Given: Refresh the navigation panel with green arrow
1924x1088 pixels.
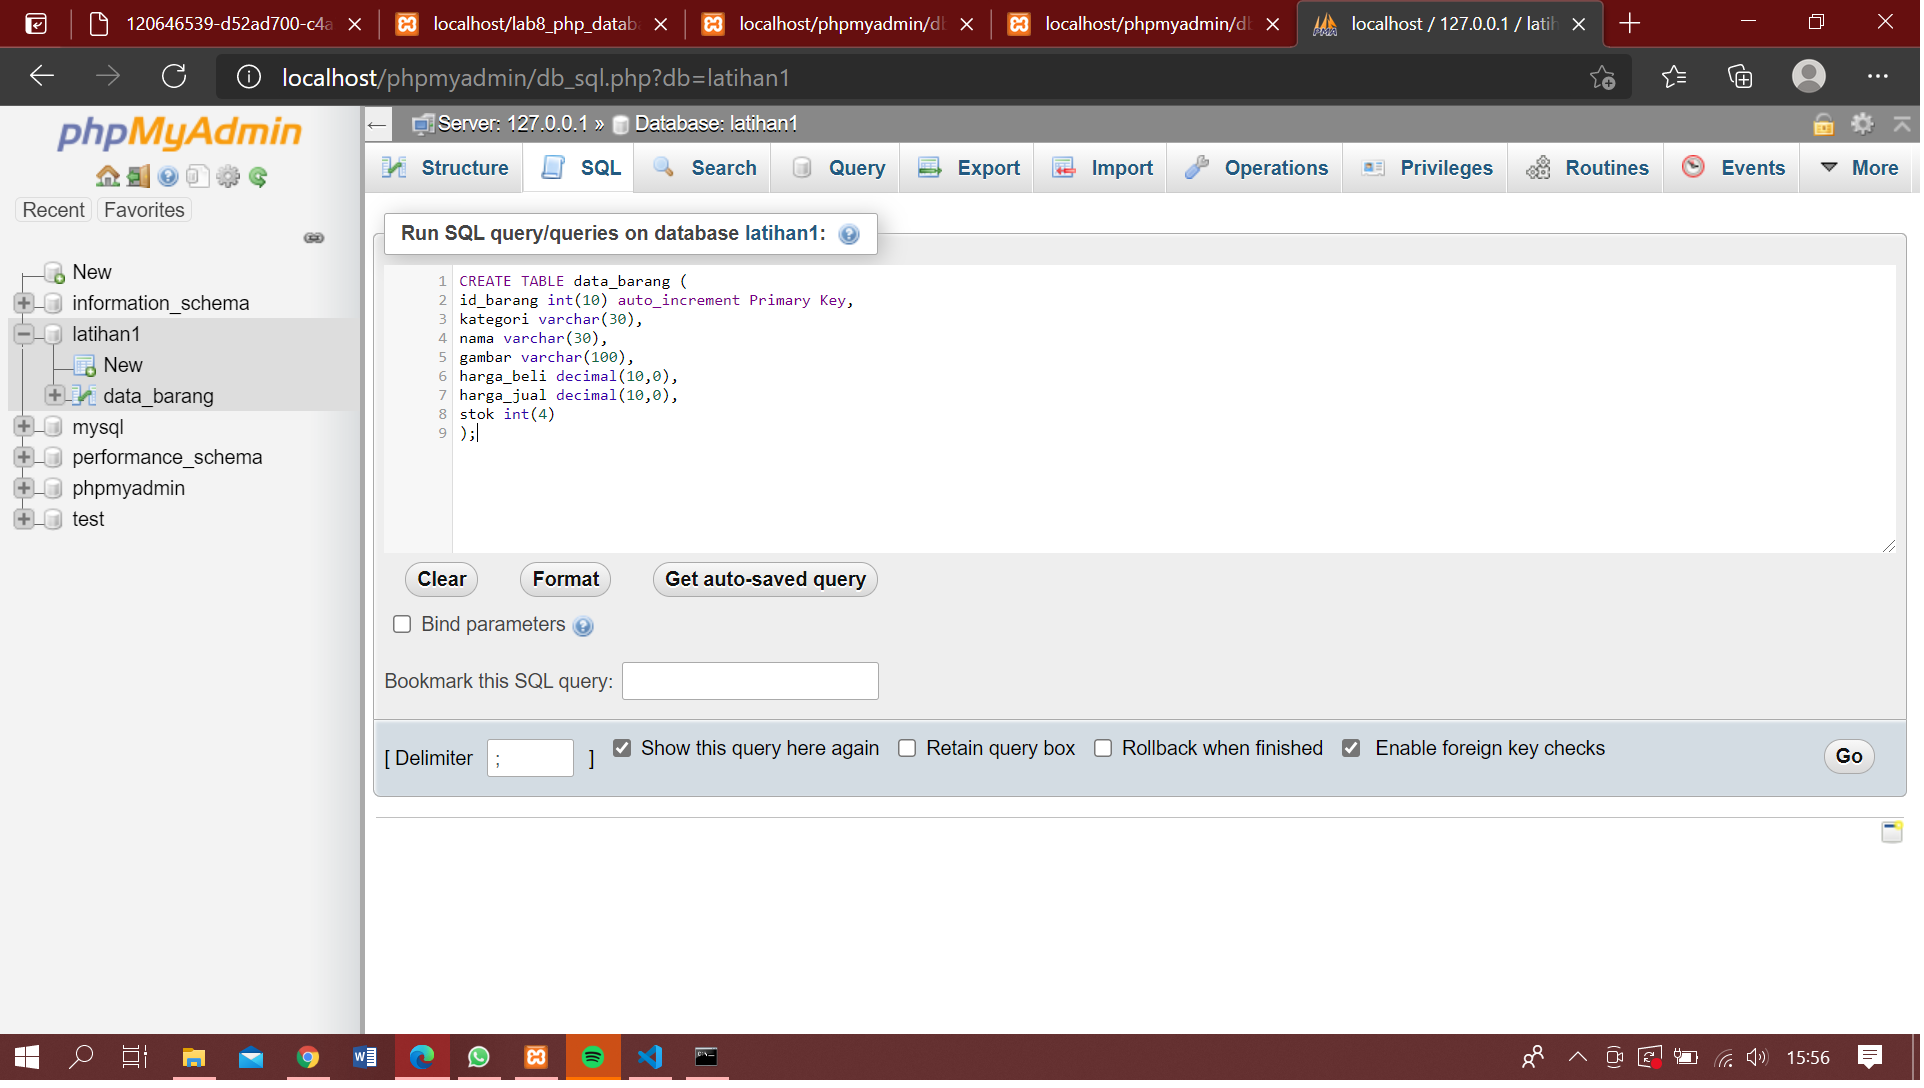Looking at the screenshot, I should click(x=258, y=176).
